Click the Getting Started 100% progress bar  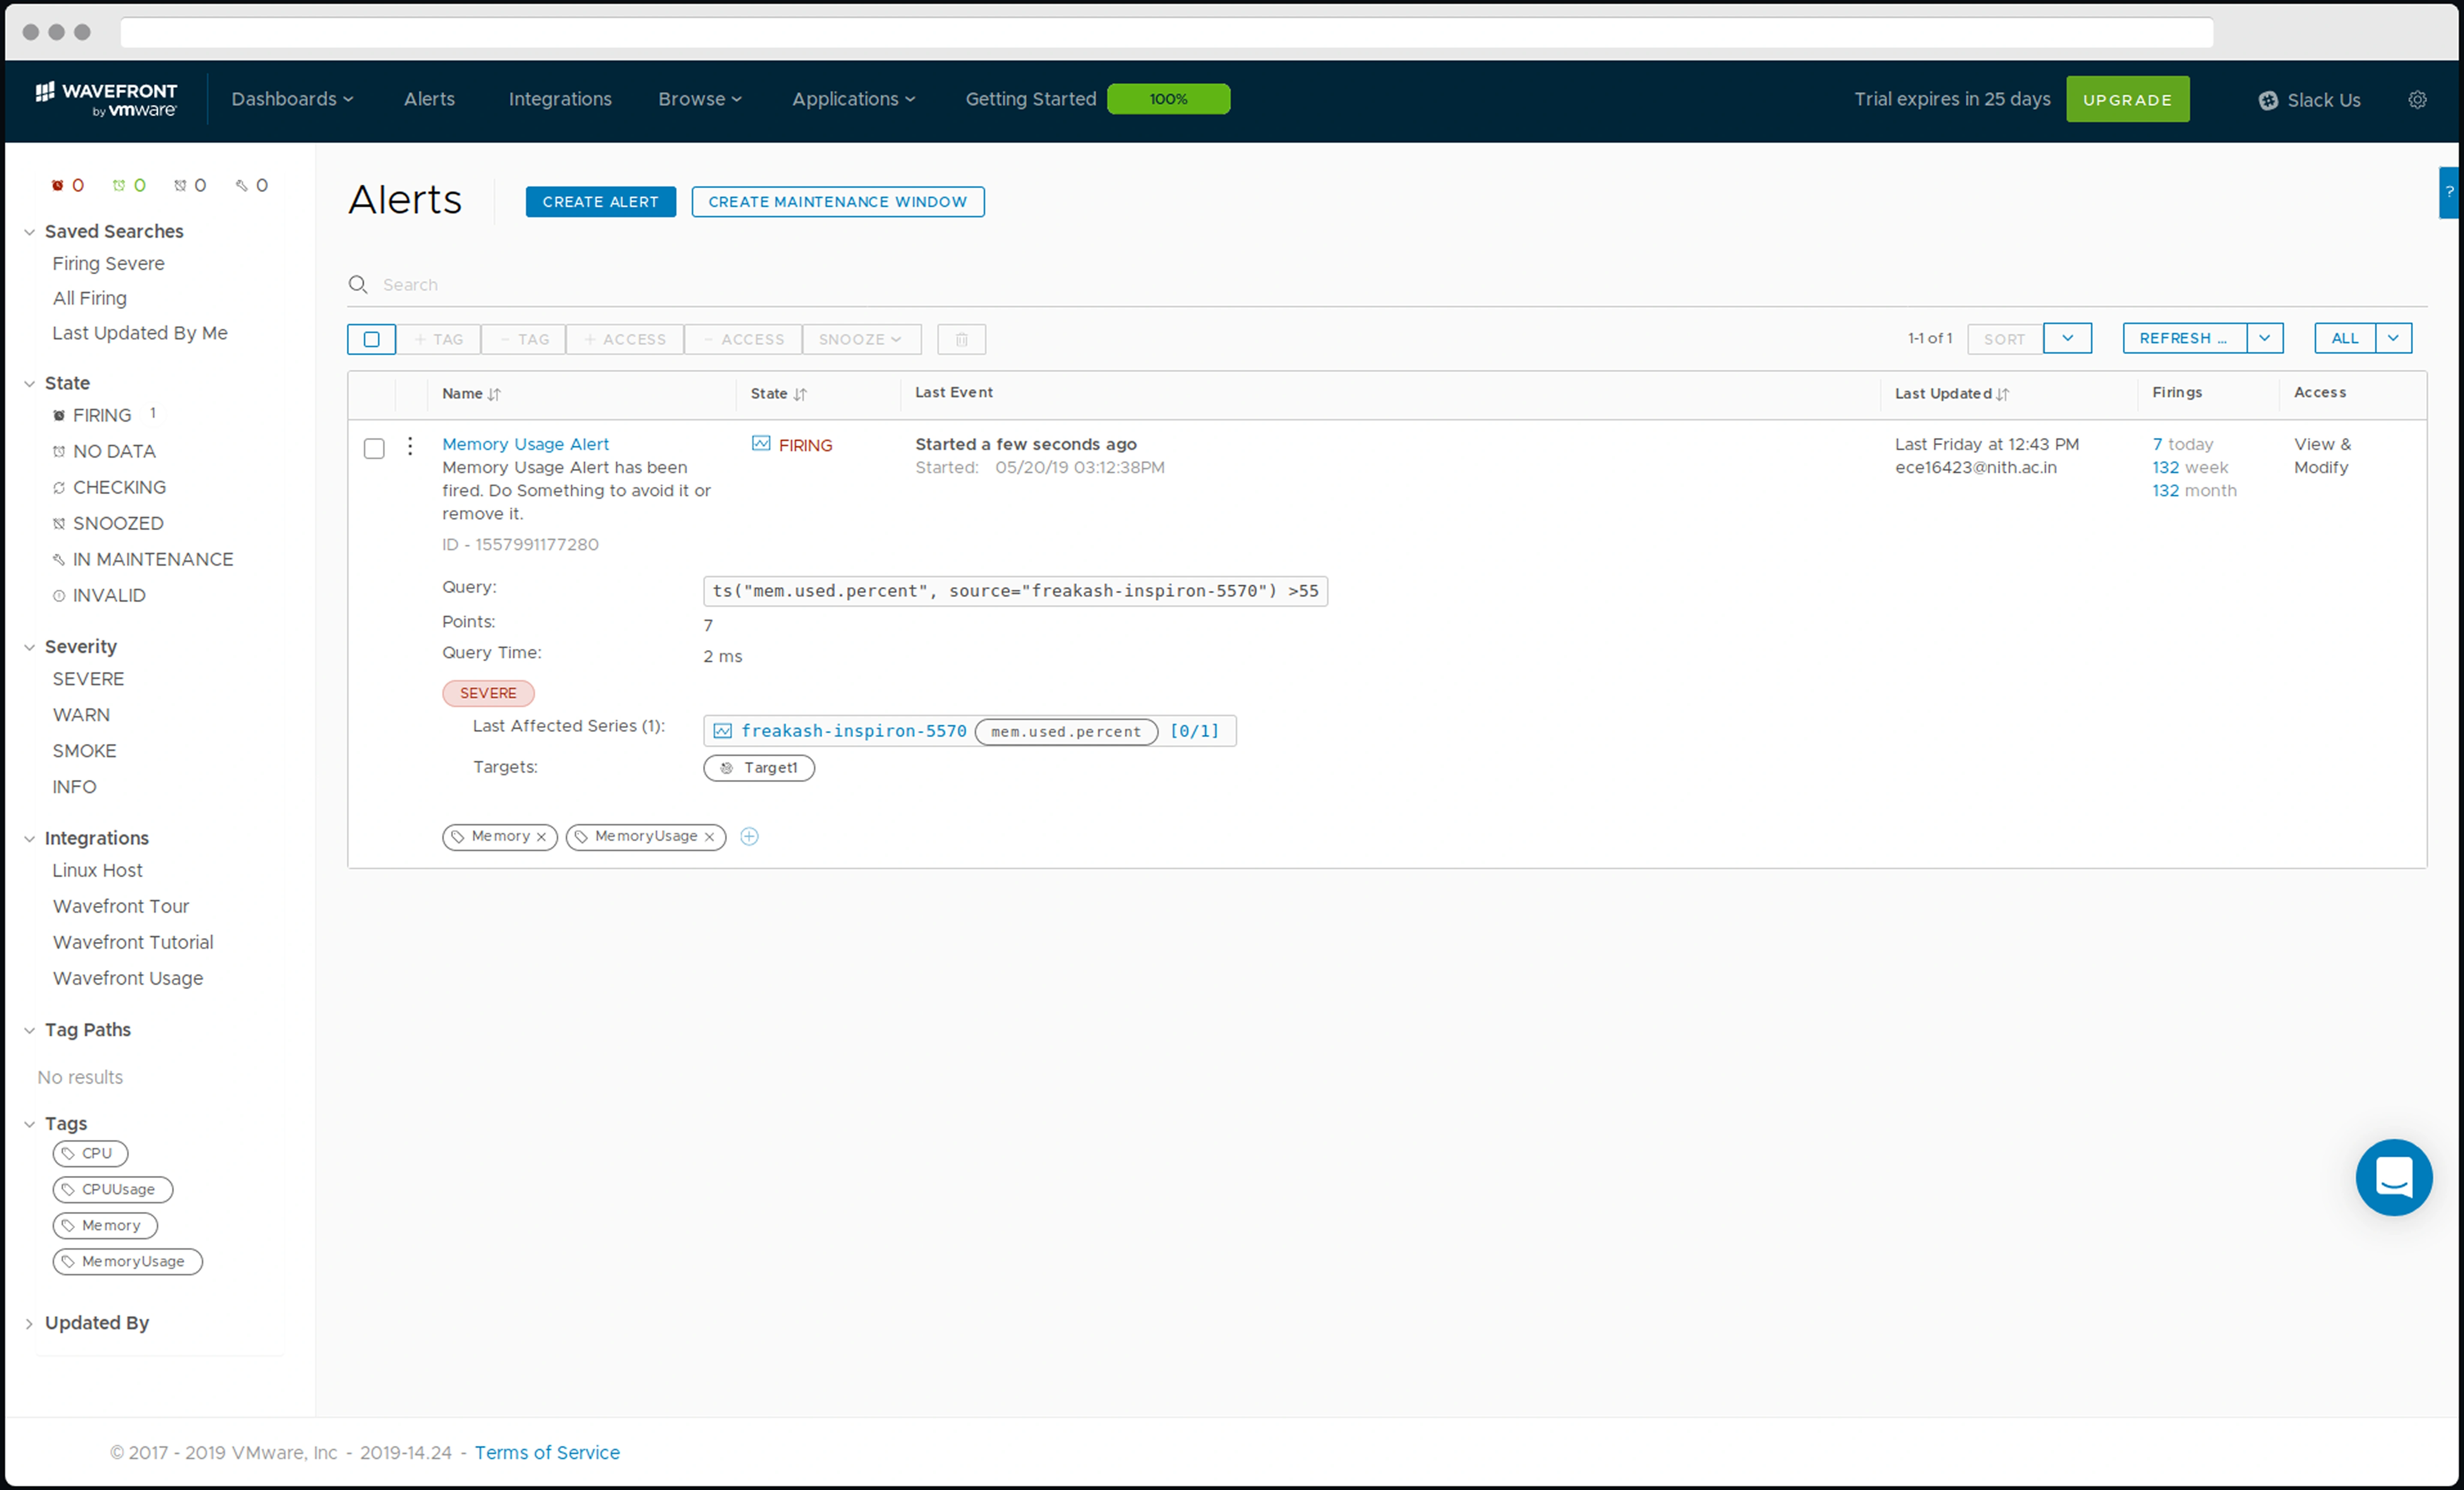click(x=1168, y=99)
